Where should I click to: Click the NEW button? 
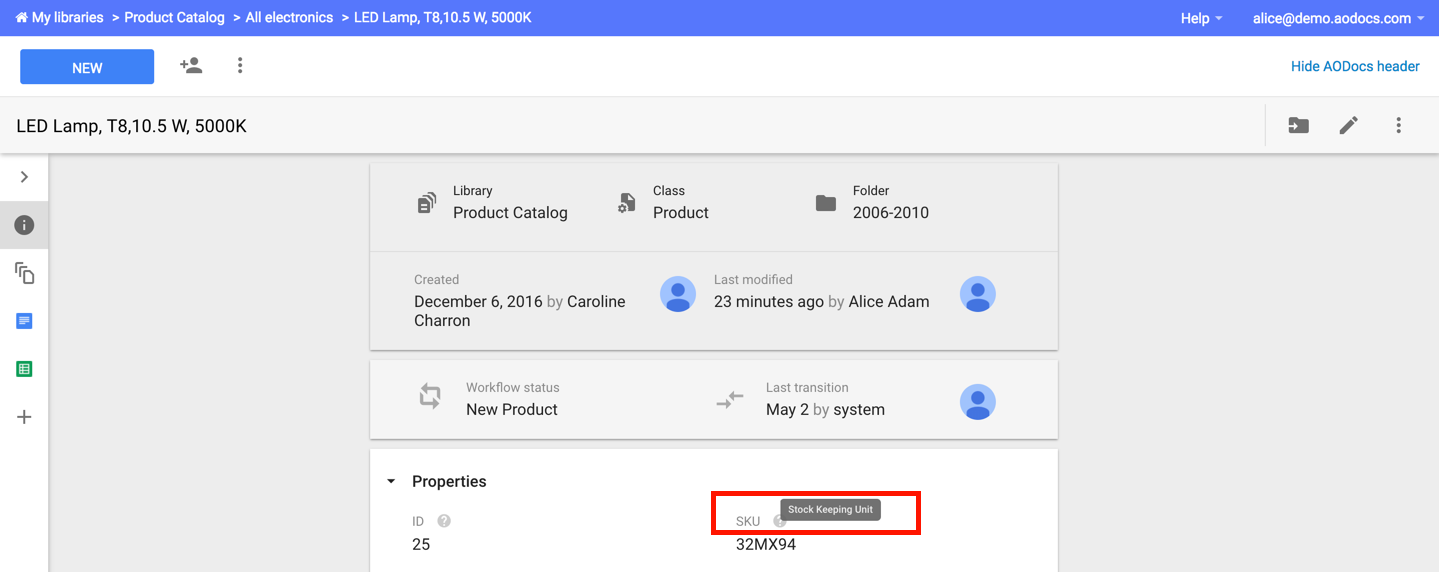87,67
